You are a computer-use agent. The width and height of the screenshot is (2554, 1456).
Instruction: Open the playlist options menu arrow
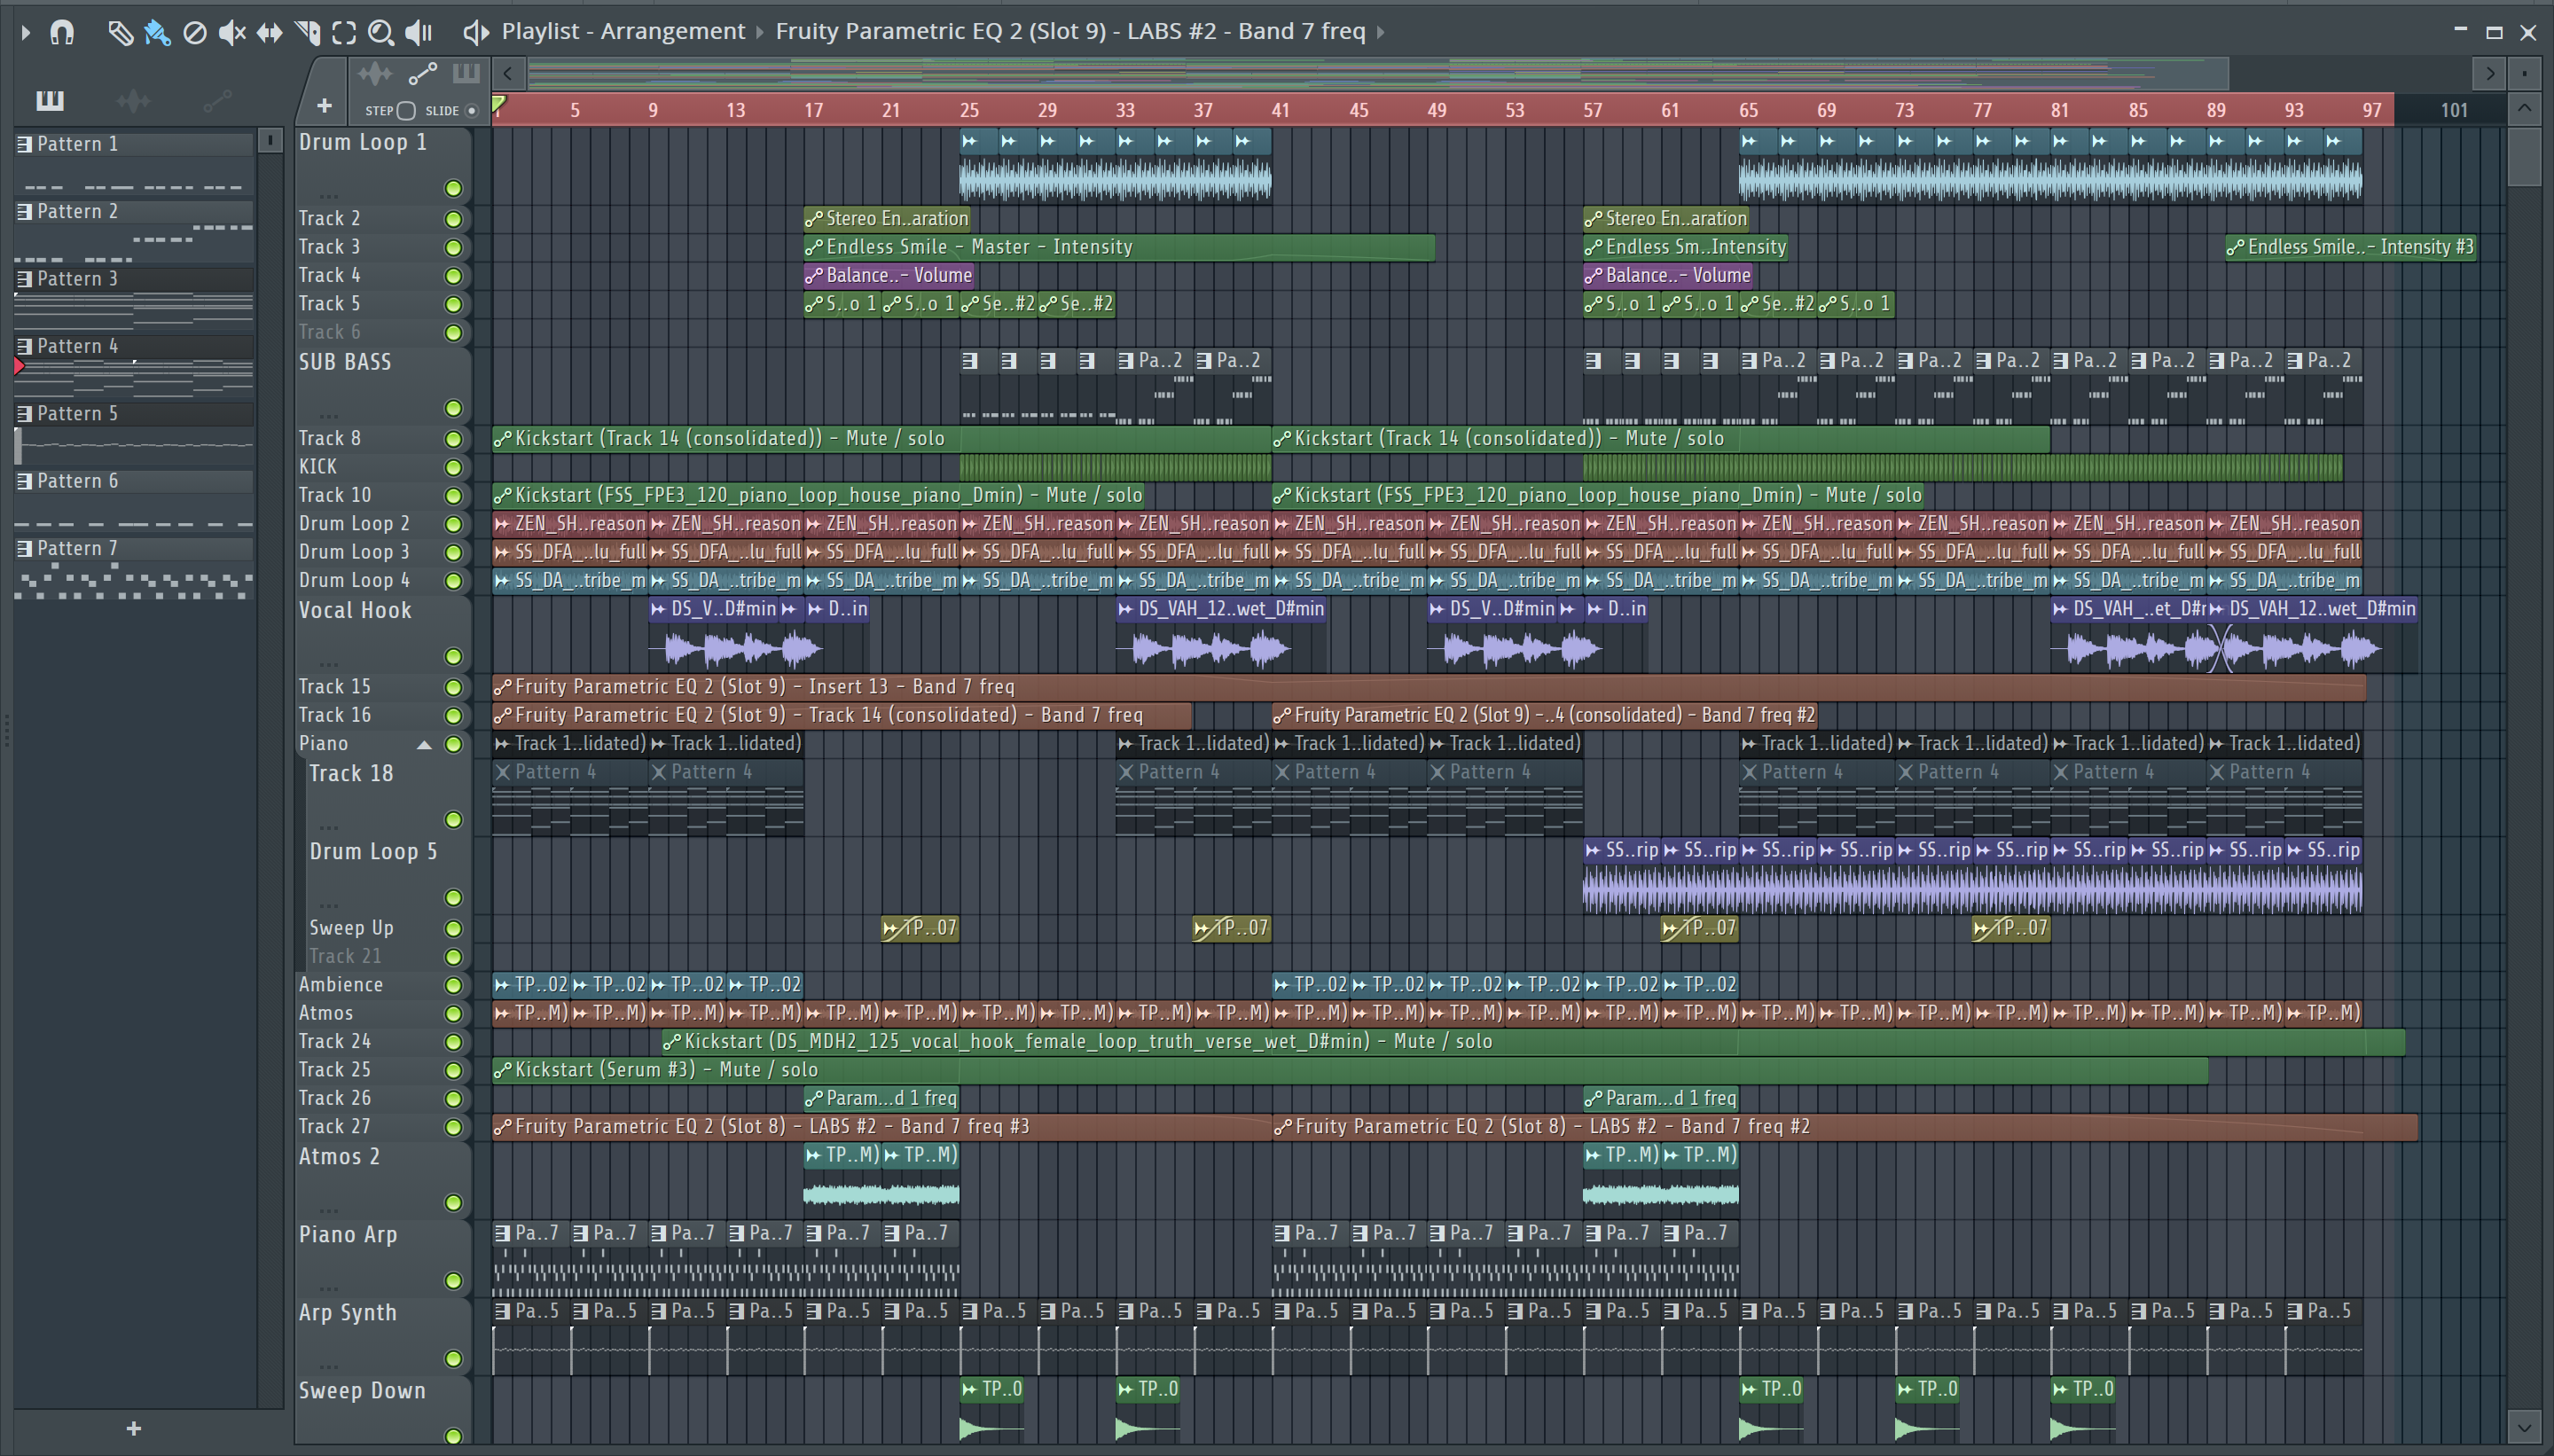click(x=26, y=32)
